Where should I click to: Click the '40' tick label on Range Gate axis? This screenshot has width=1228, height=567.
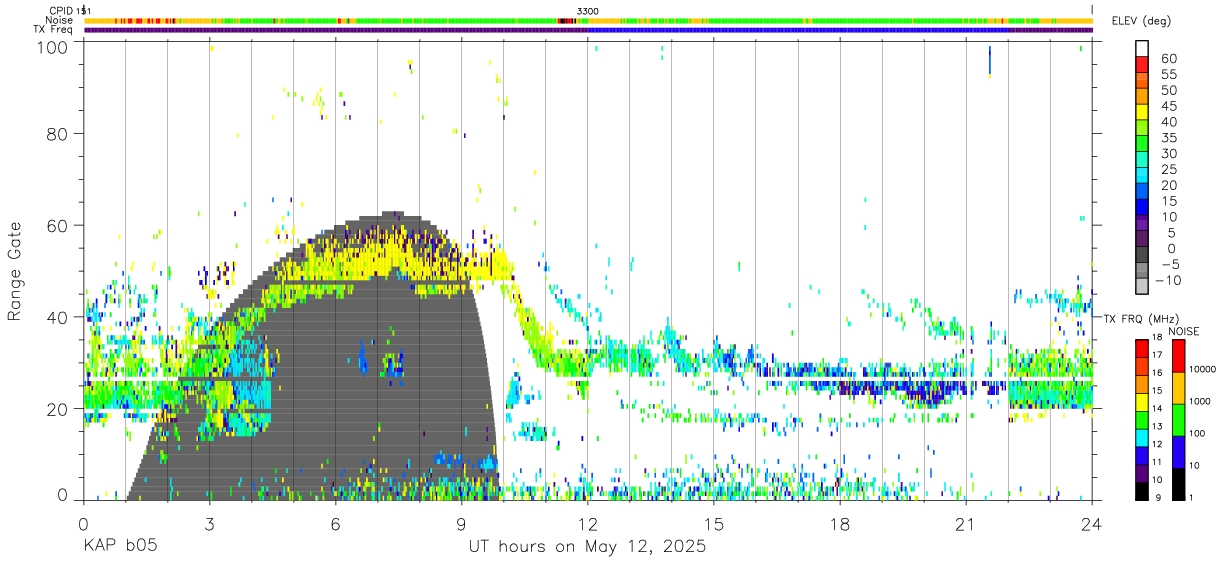point(59,317)
